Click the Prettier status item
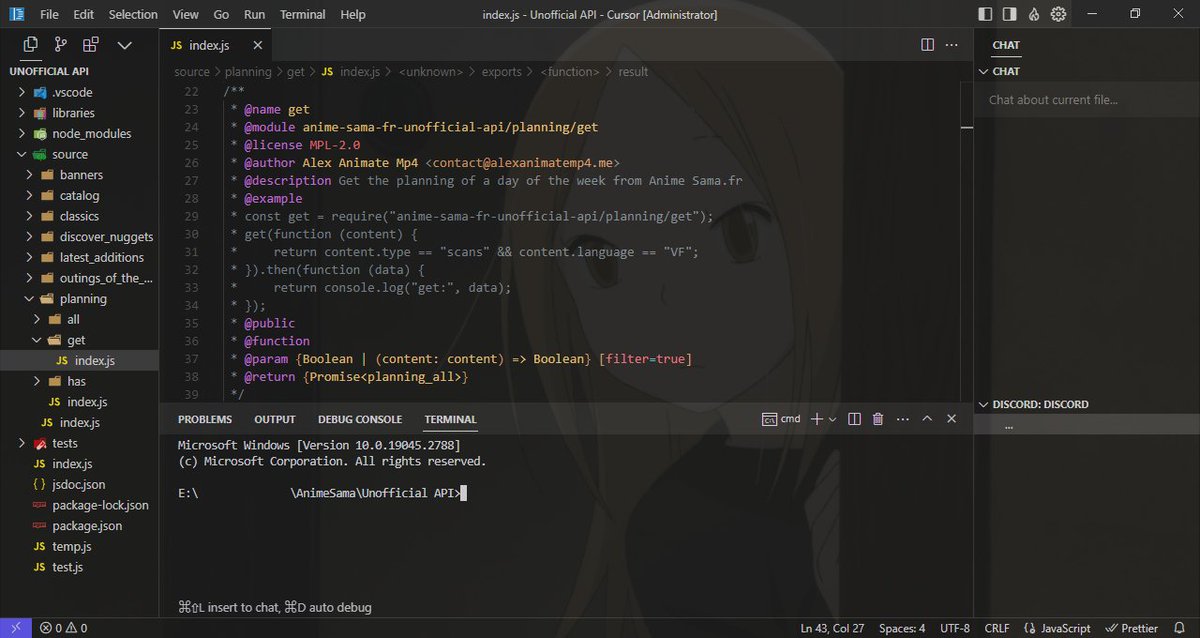 click(x=1130, y=628)
